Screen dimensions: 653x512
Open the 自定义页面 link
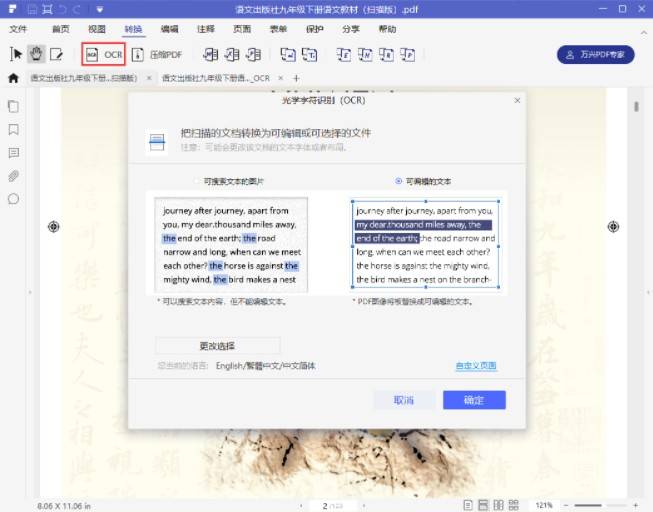click(x=475, y=366)
